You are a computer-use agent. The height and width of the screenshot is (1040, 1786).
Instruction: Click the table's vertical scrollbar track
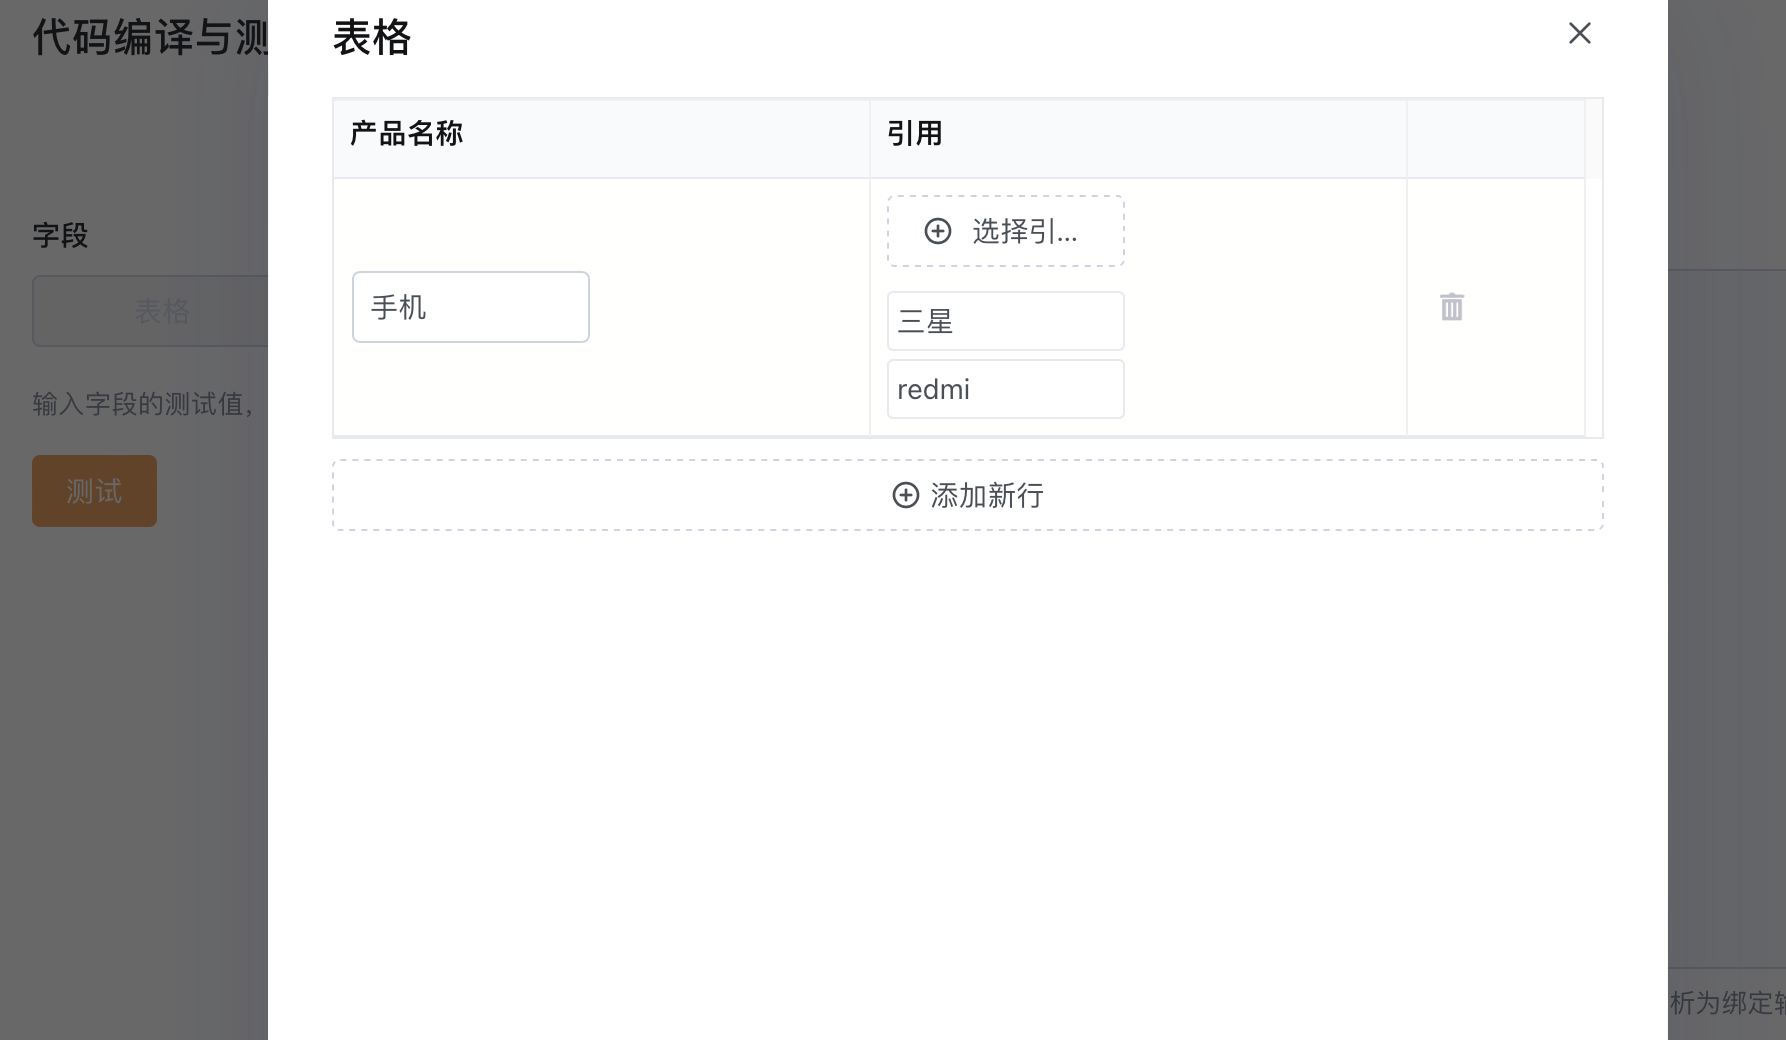coord(1594,268)
